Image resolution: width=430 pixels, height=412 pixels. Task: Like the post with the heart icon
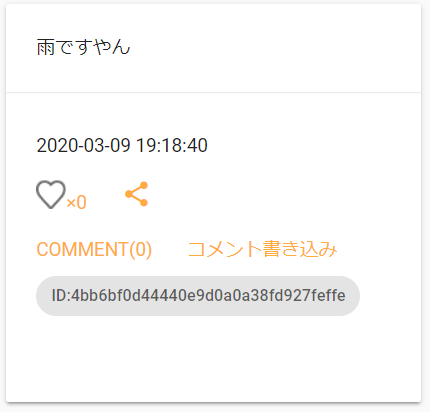pos(51,195)
